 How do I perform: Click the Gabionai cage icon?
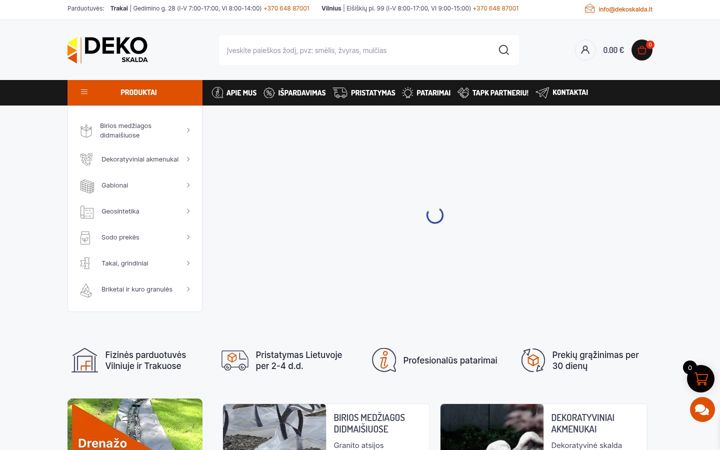point(87,186)
